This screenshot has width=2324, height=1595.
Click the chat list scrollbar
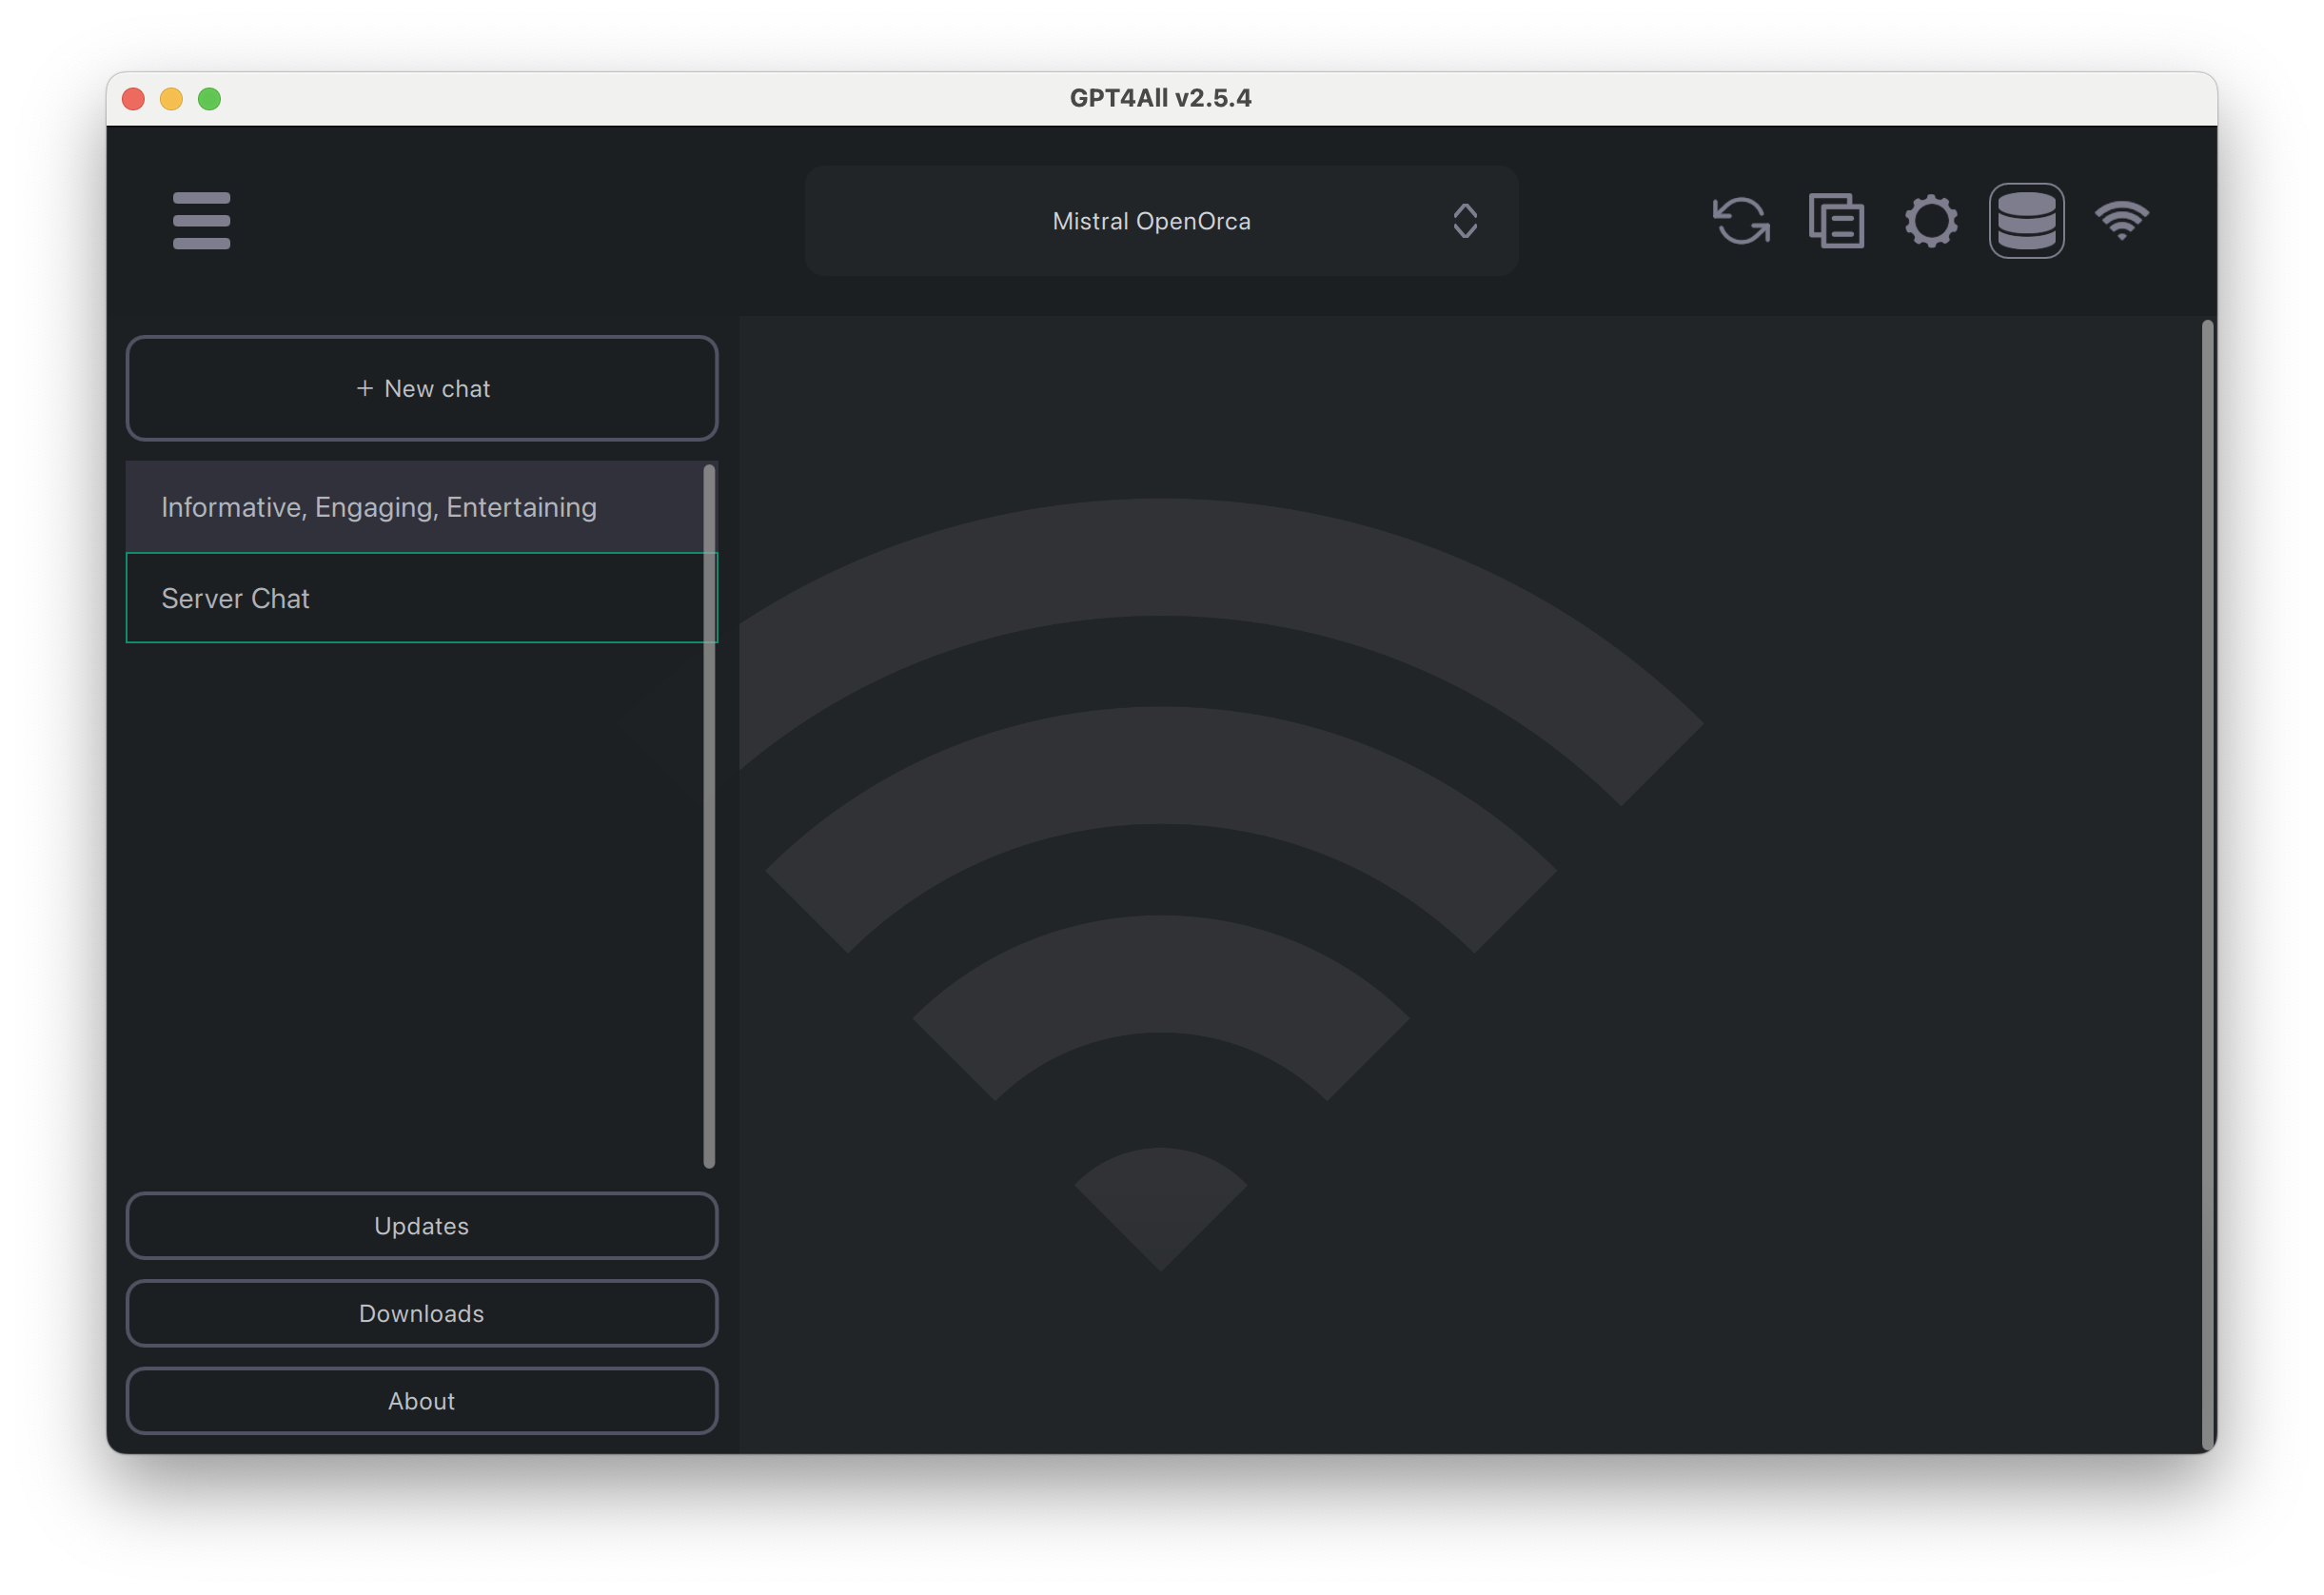click(x=709, y=815)
